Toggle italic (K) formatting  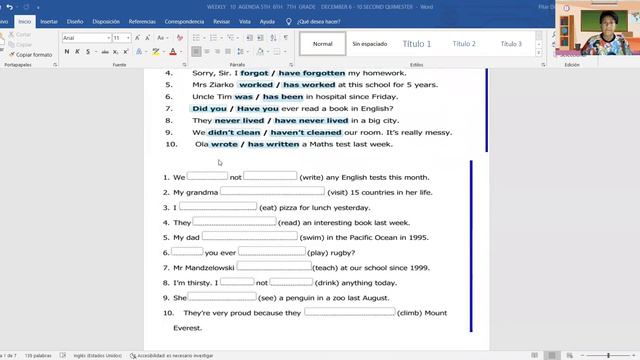[x=77, y=51]
